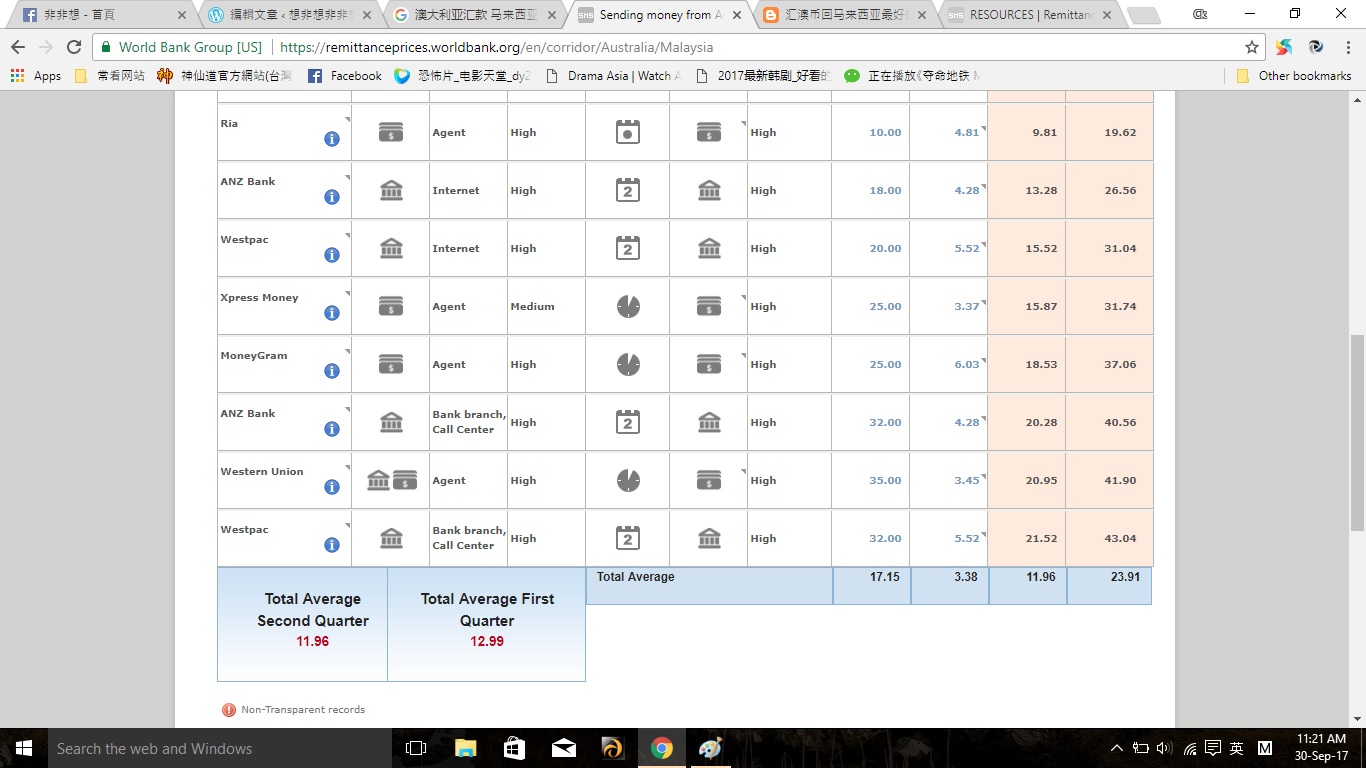The image size is (1366, 768).
Task: Open the MoneyGram info icon
Action: pyautogui.click(x=331, y=371)
